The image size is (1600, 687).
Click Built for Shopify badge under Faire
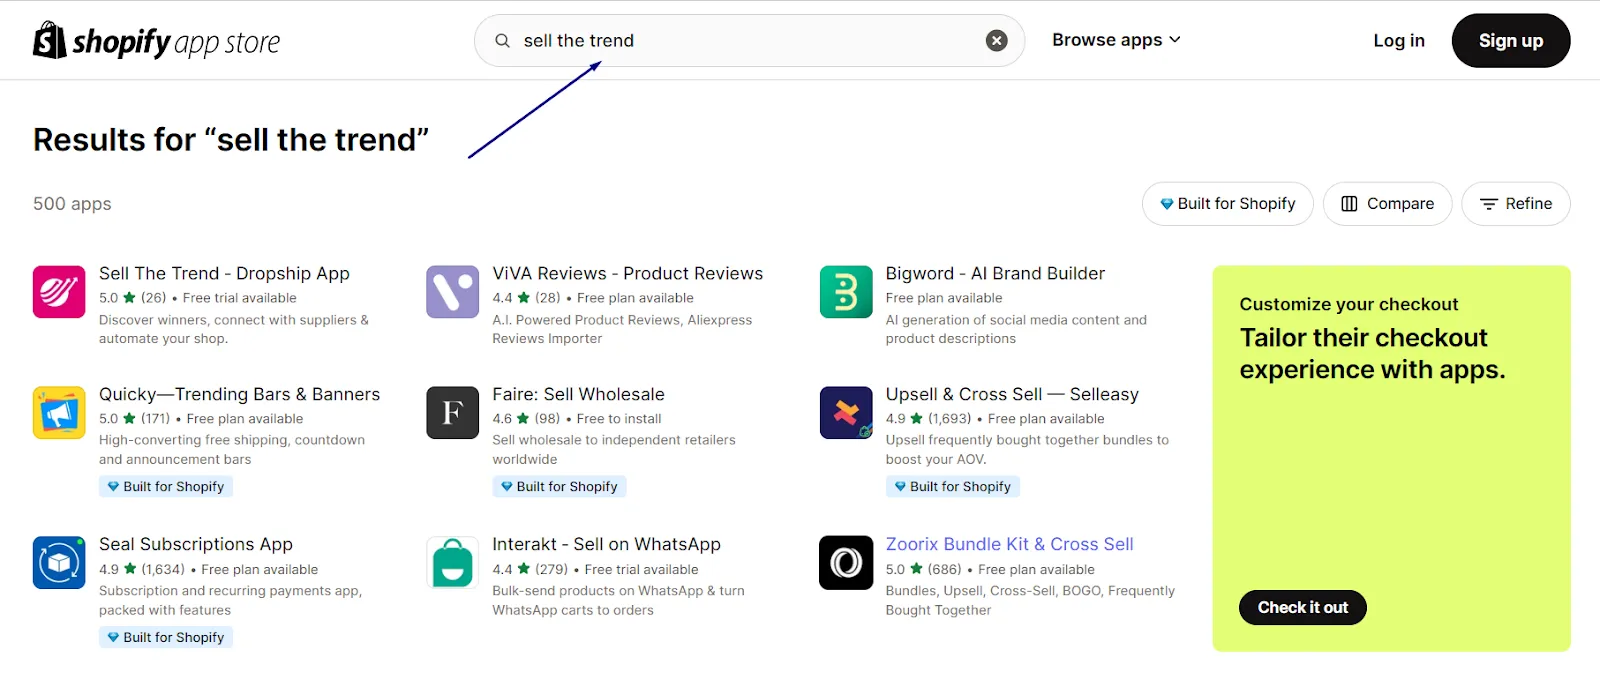point(559,487)
